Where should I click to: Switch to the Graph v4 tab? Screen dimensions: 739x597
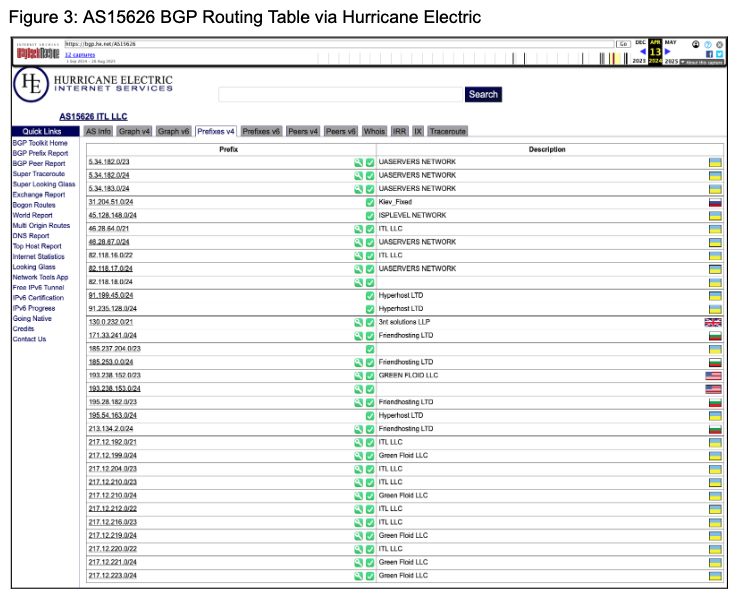(134, 131)
